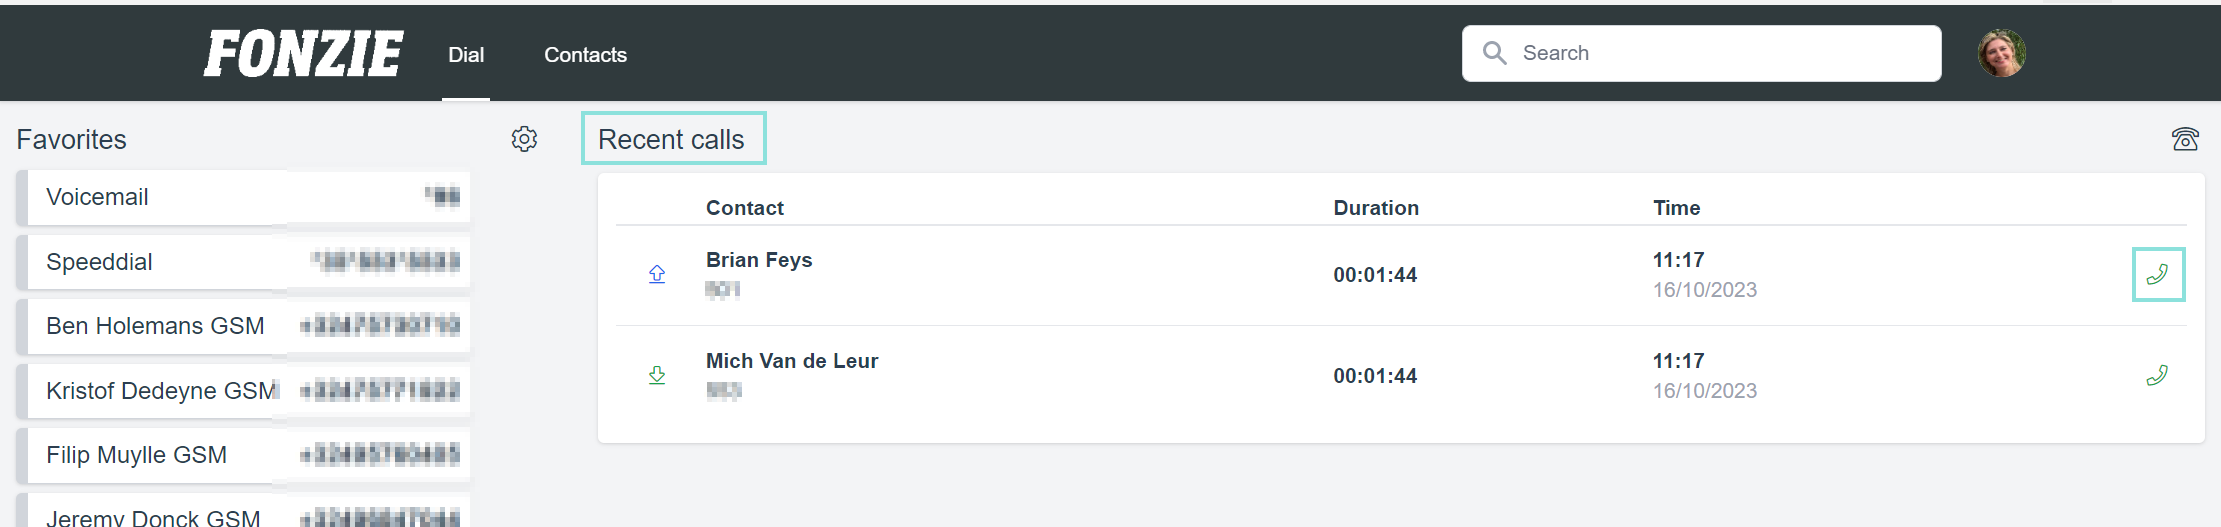The height and width of the screenshot is (527, 2221).
Task: Click the outgoing call arrow for Brian Feys
Action: point(657,274)
